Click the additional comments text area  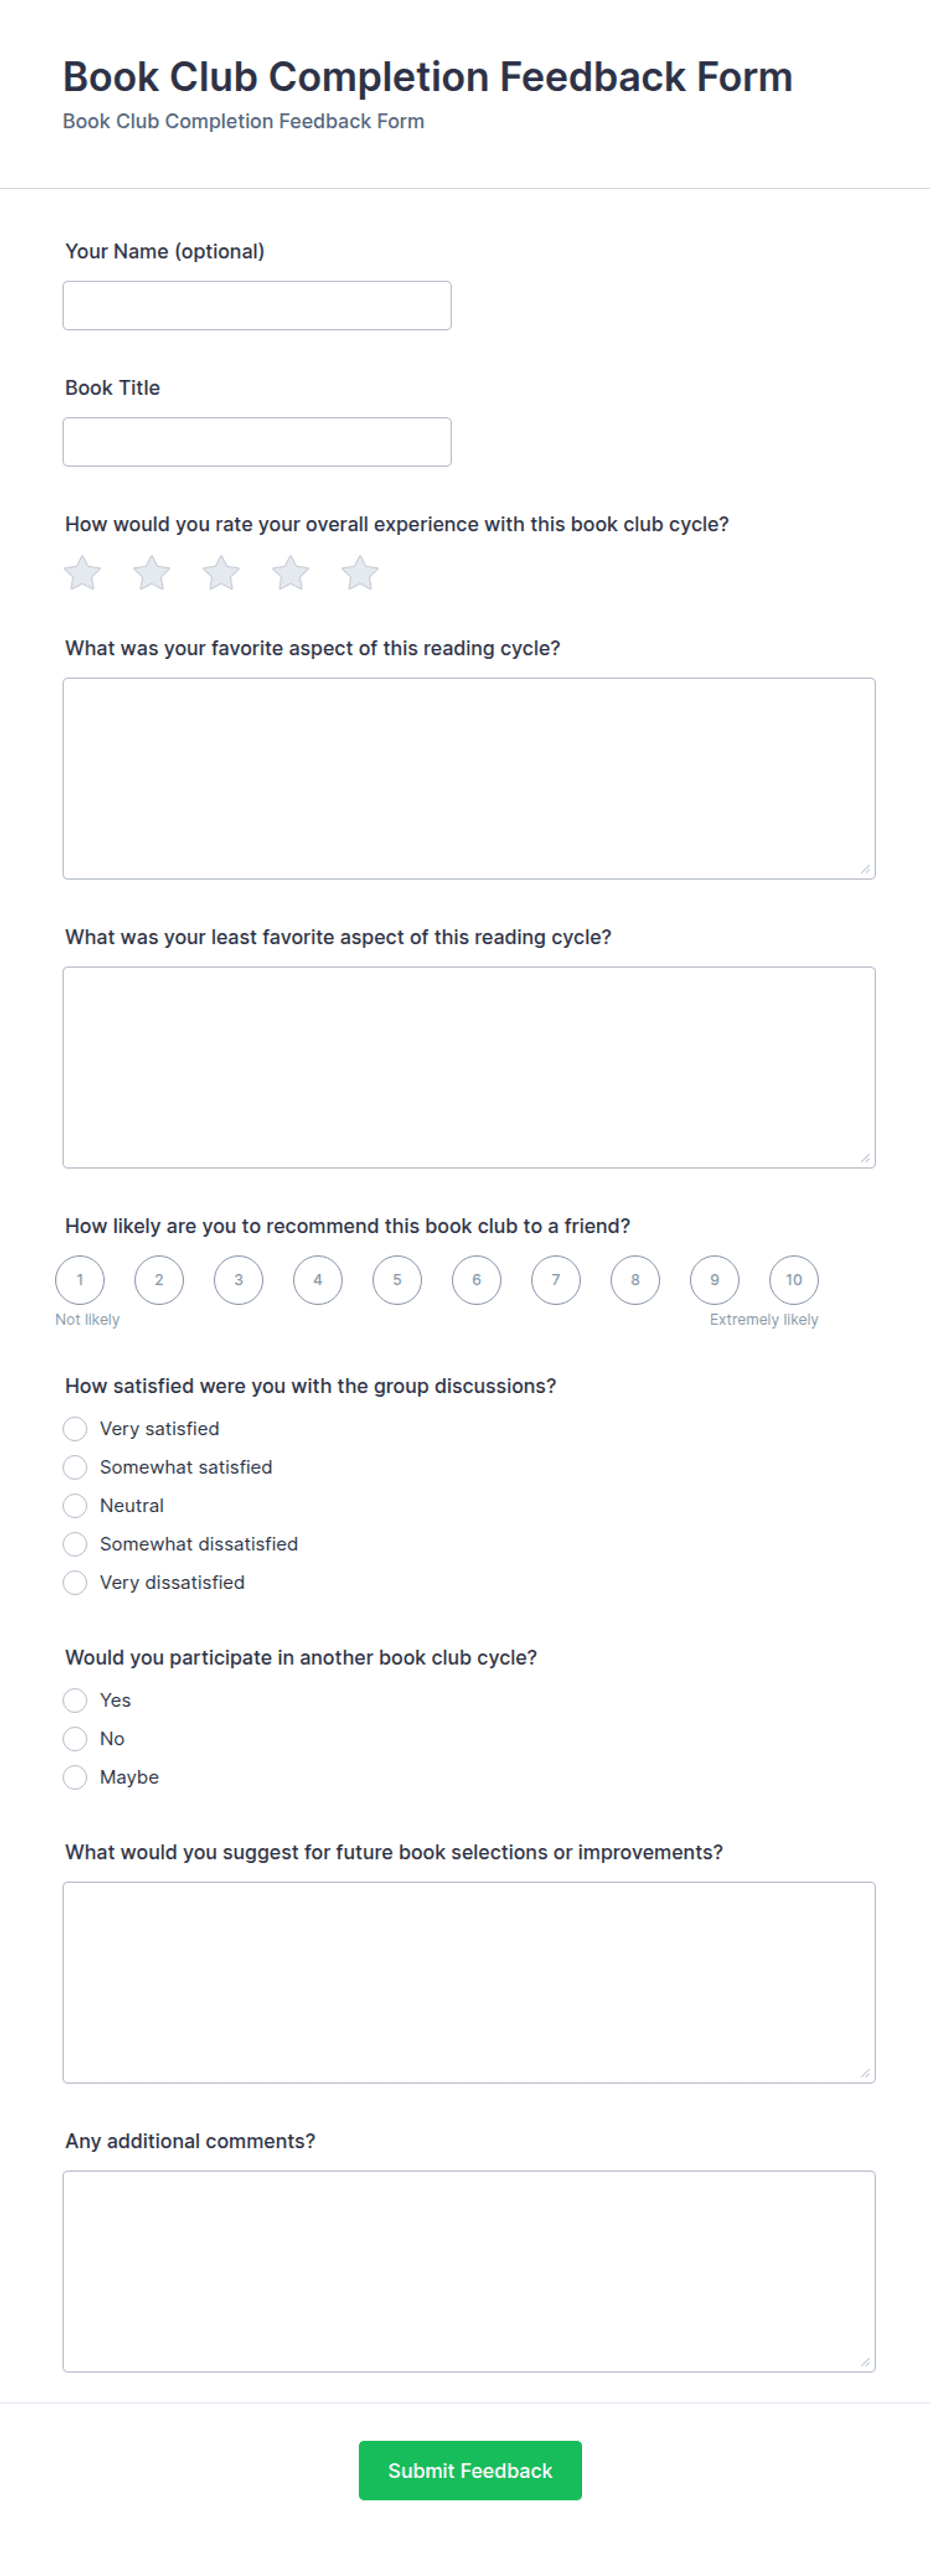coord(469,2270)
